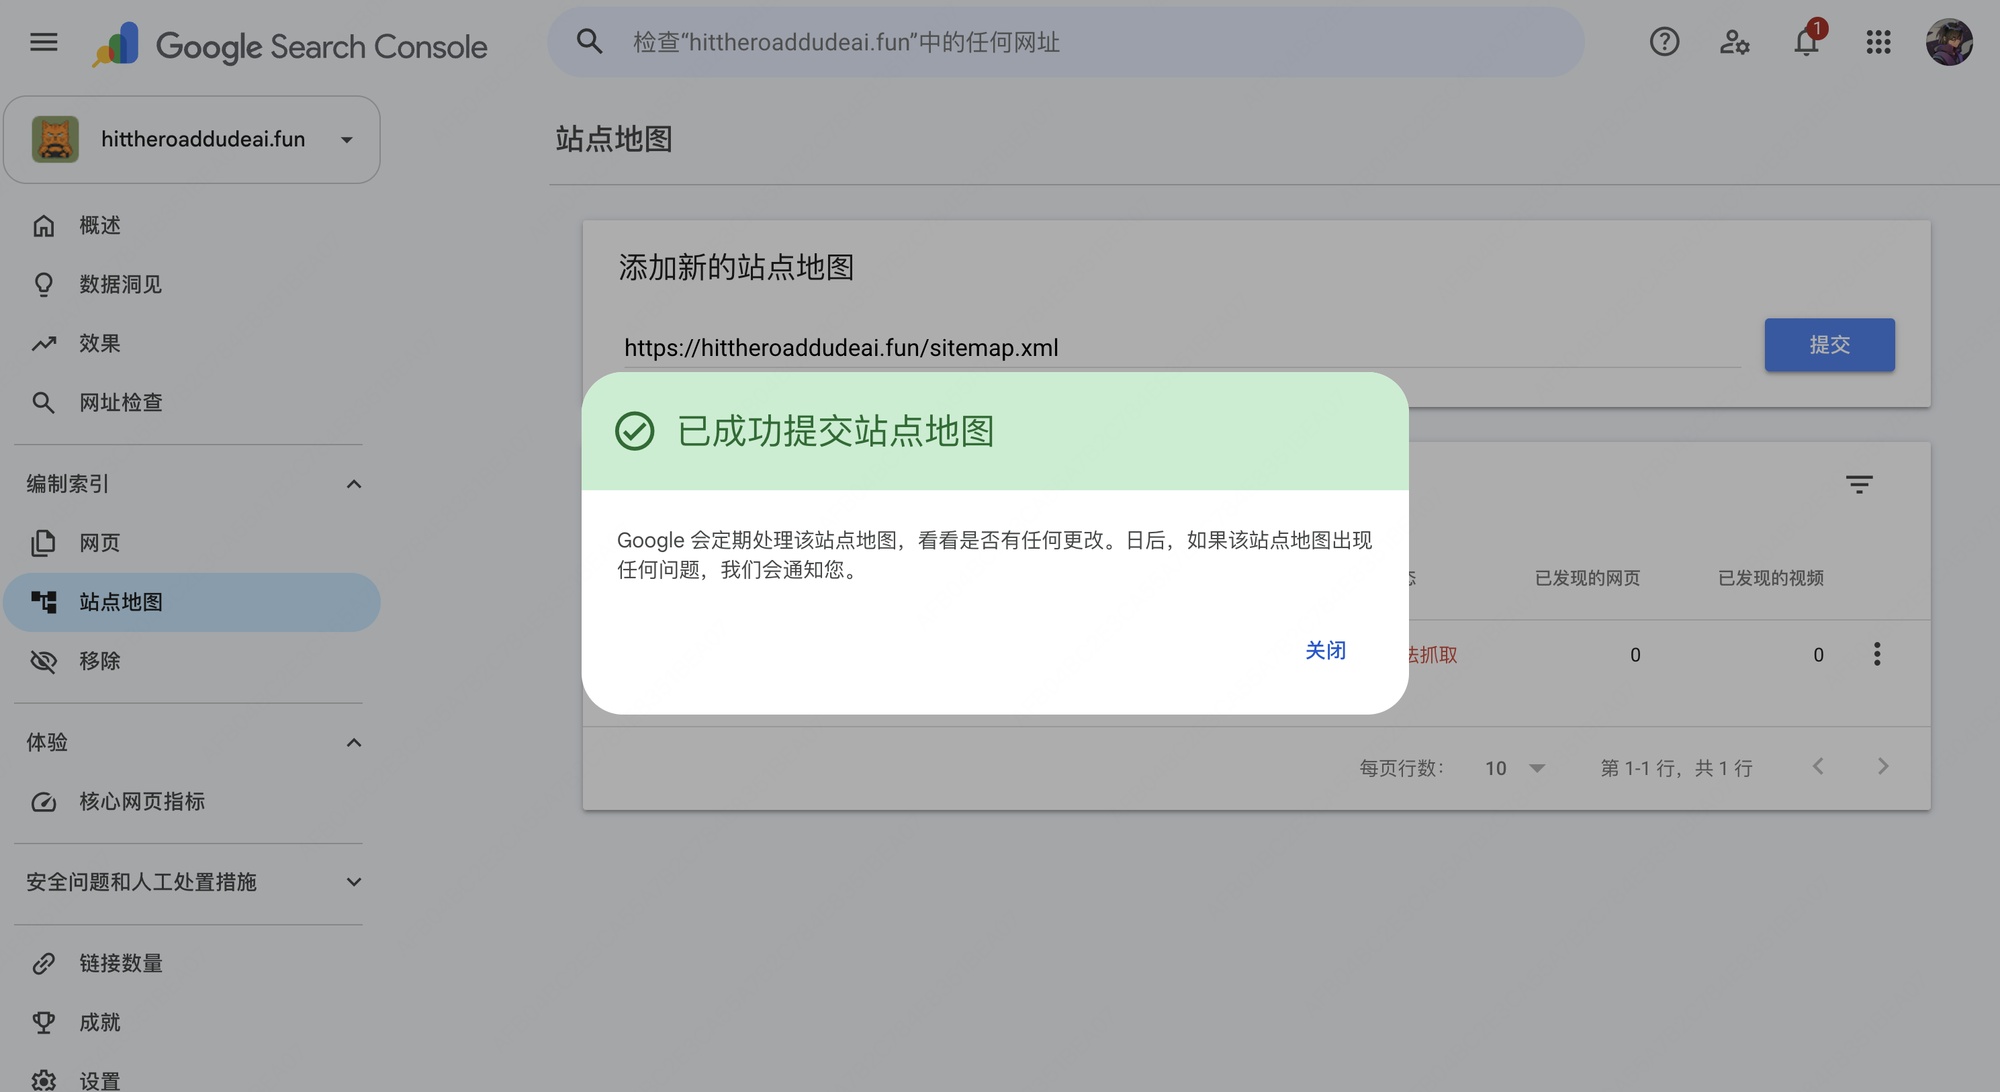
Task: Collapse the 编制索引 section
Action: (353, 484)
